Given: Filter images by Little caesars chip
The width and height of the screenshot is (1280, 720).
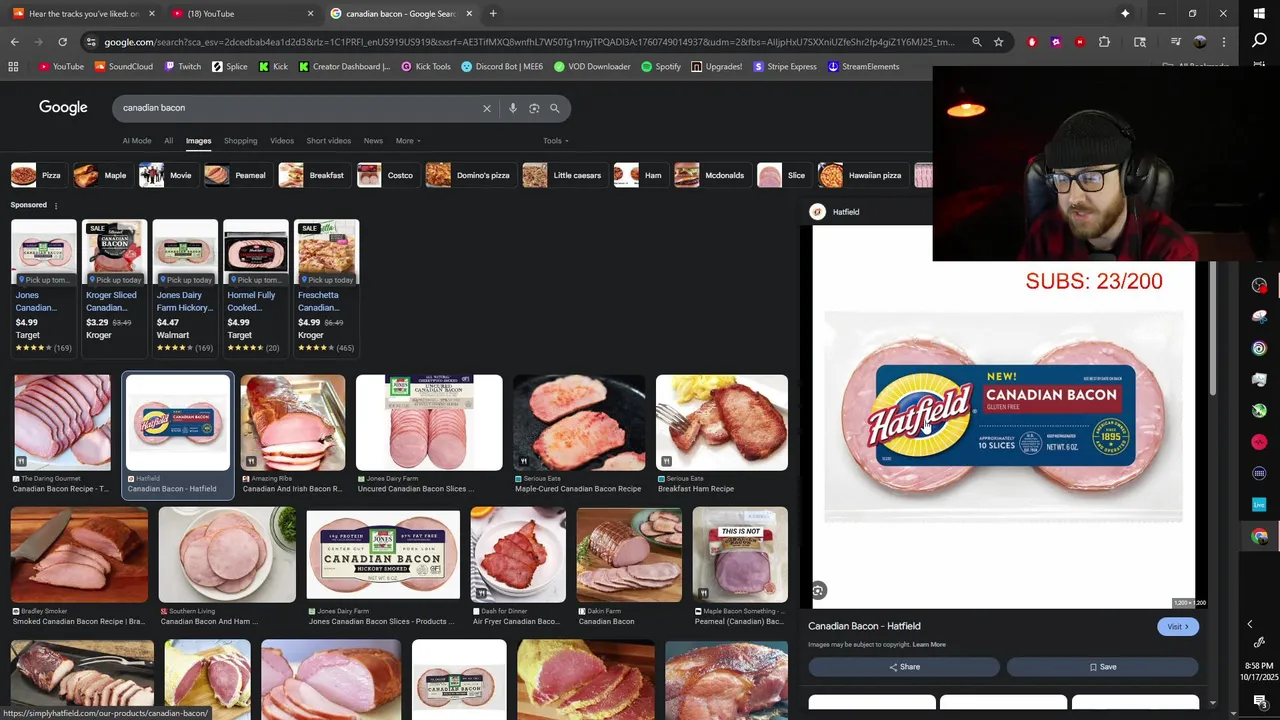Looking at the screenshot, I should 563,175.
